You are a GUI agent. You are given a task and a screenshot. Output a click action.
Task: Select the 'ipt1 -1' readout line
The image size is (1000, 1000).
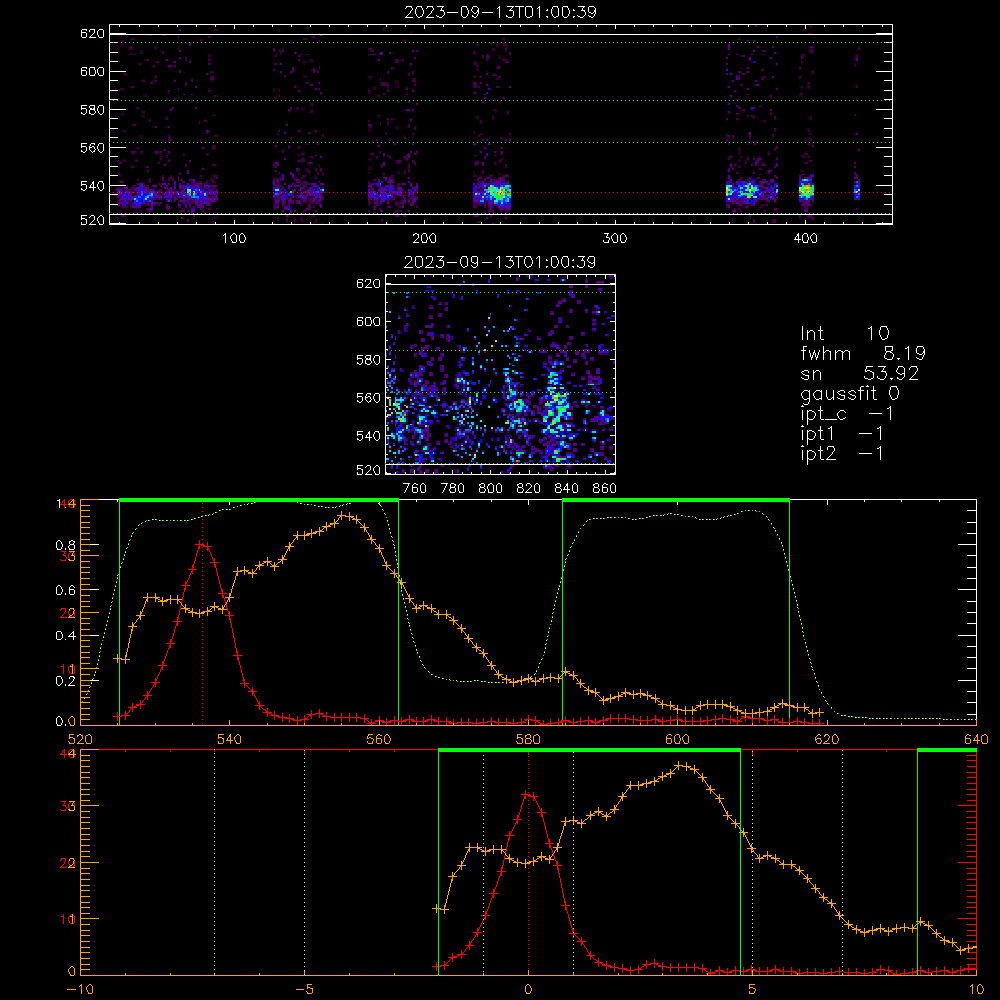point(842,434)
